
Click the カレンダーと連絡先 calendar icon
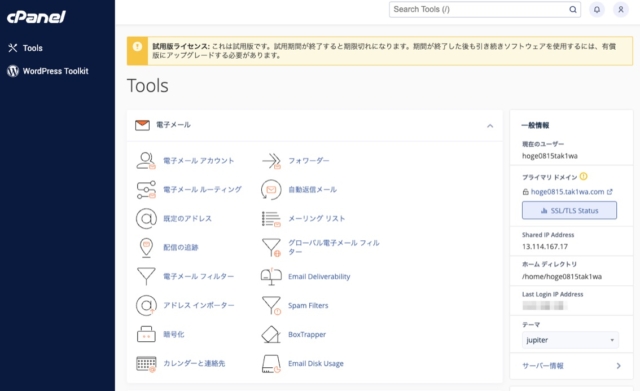point(146,363)
